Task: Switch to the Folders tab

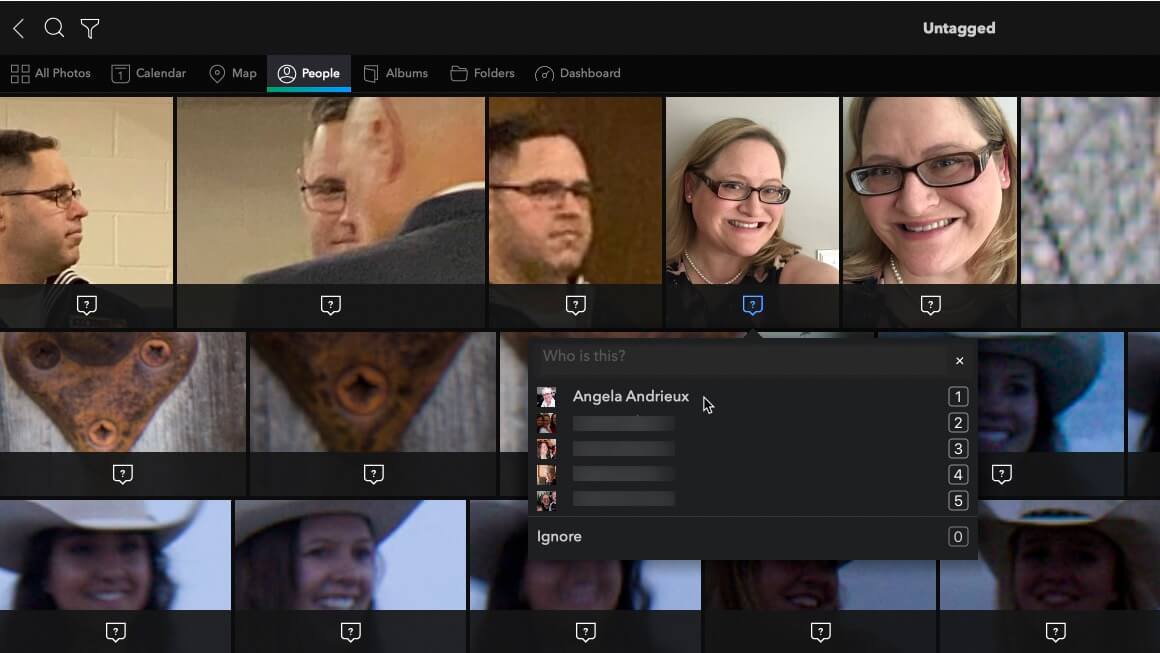Action: (x=482, y=73)
